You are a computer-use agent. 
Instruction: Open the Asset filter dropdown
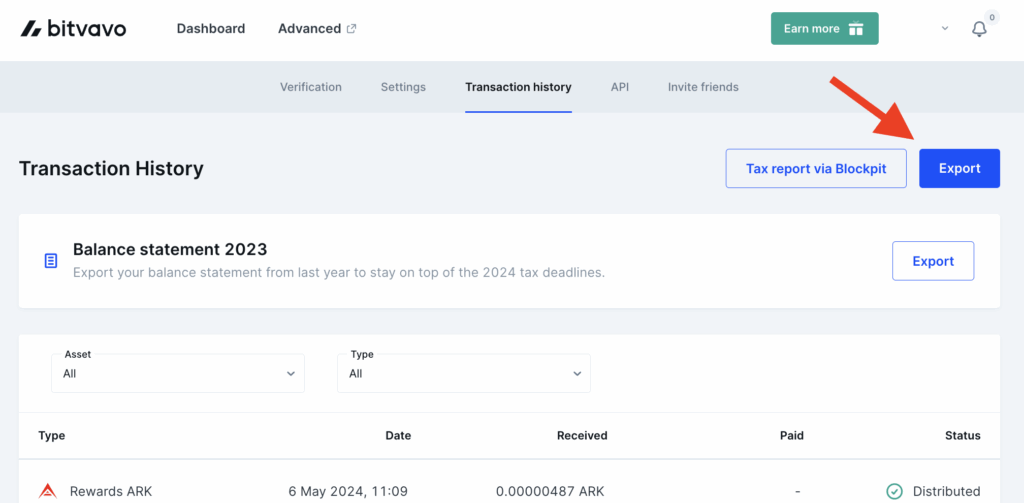(x=178, y=373)
